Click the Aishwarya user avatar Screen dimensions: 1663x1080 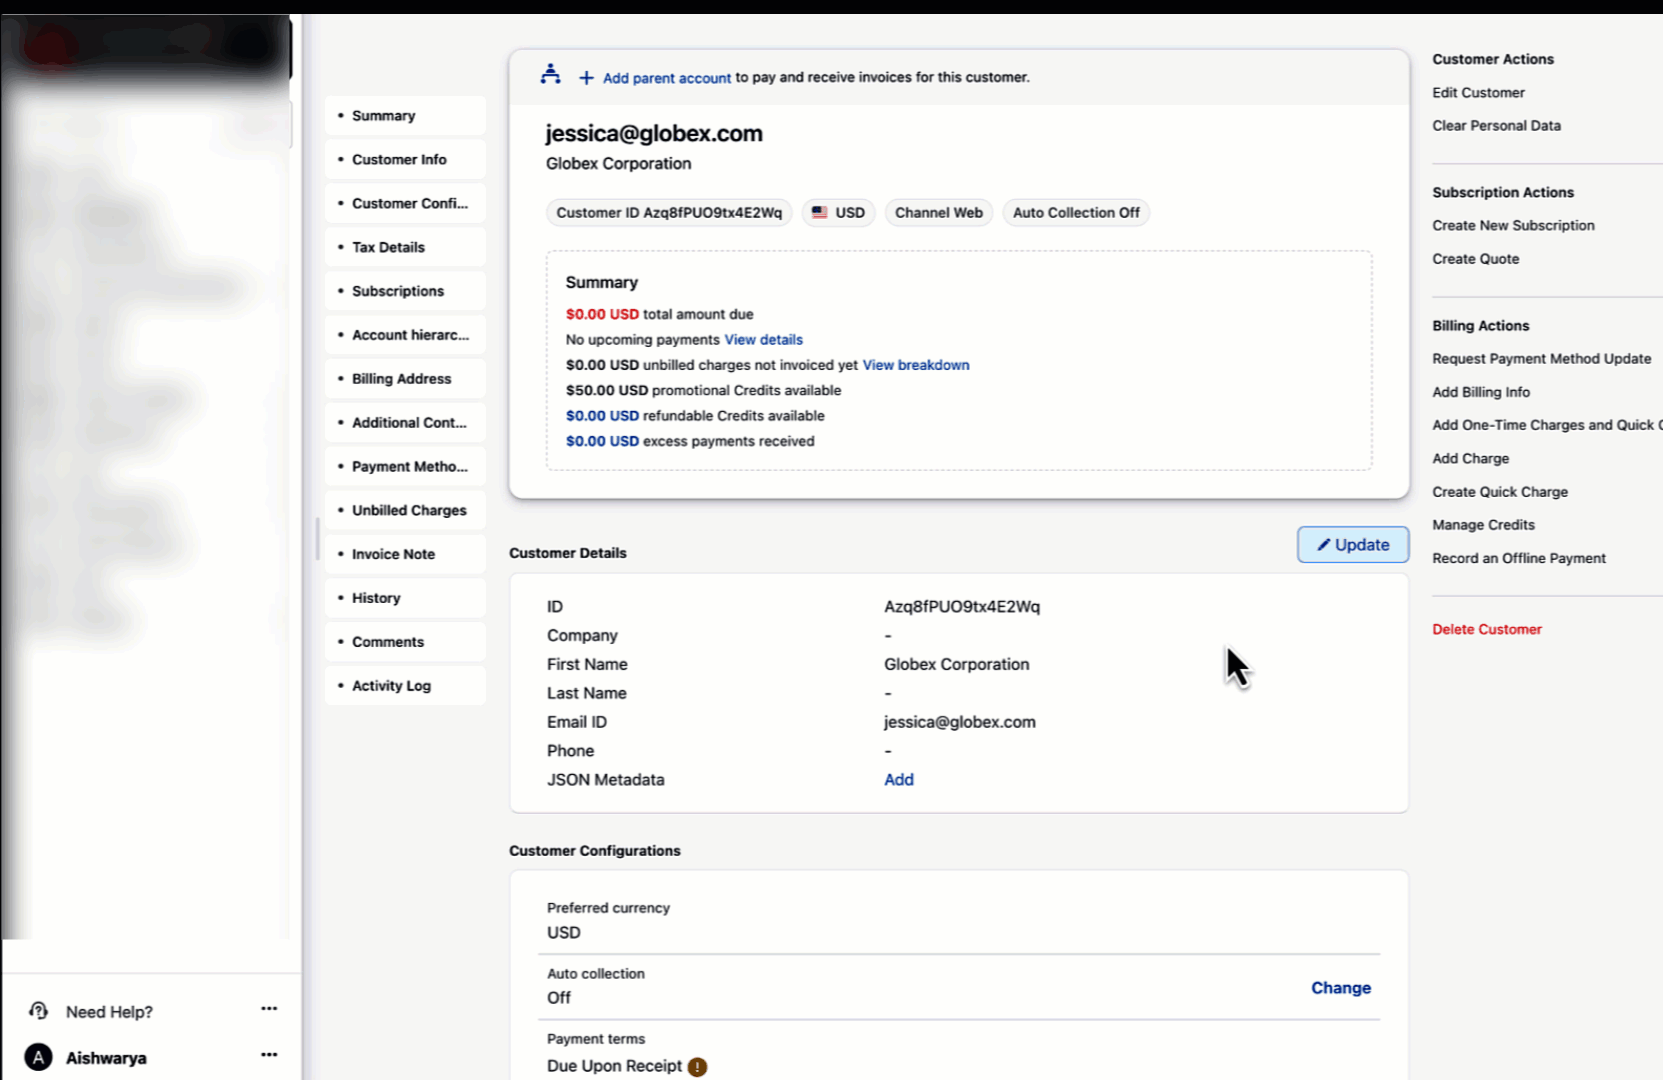pos(38,1057)
